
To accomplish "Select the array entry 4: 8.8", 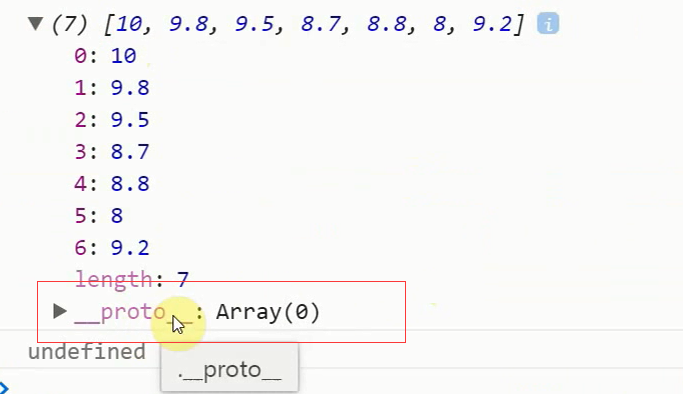I will pos(112,184).
